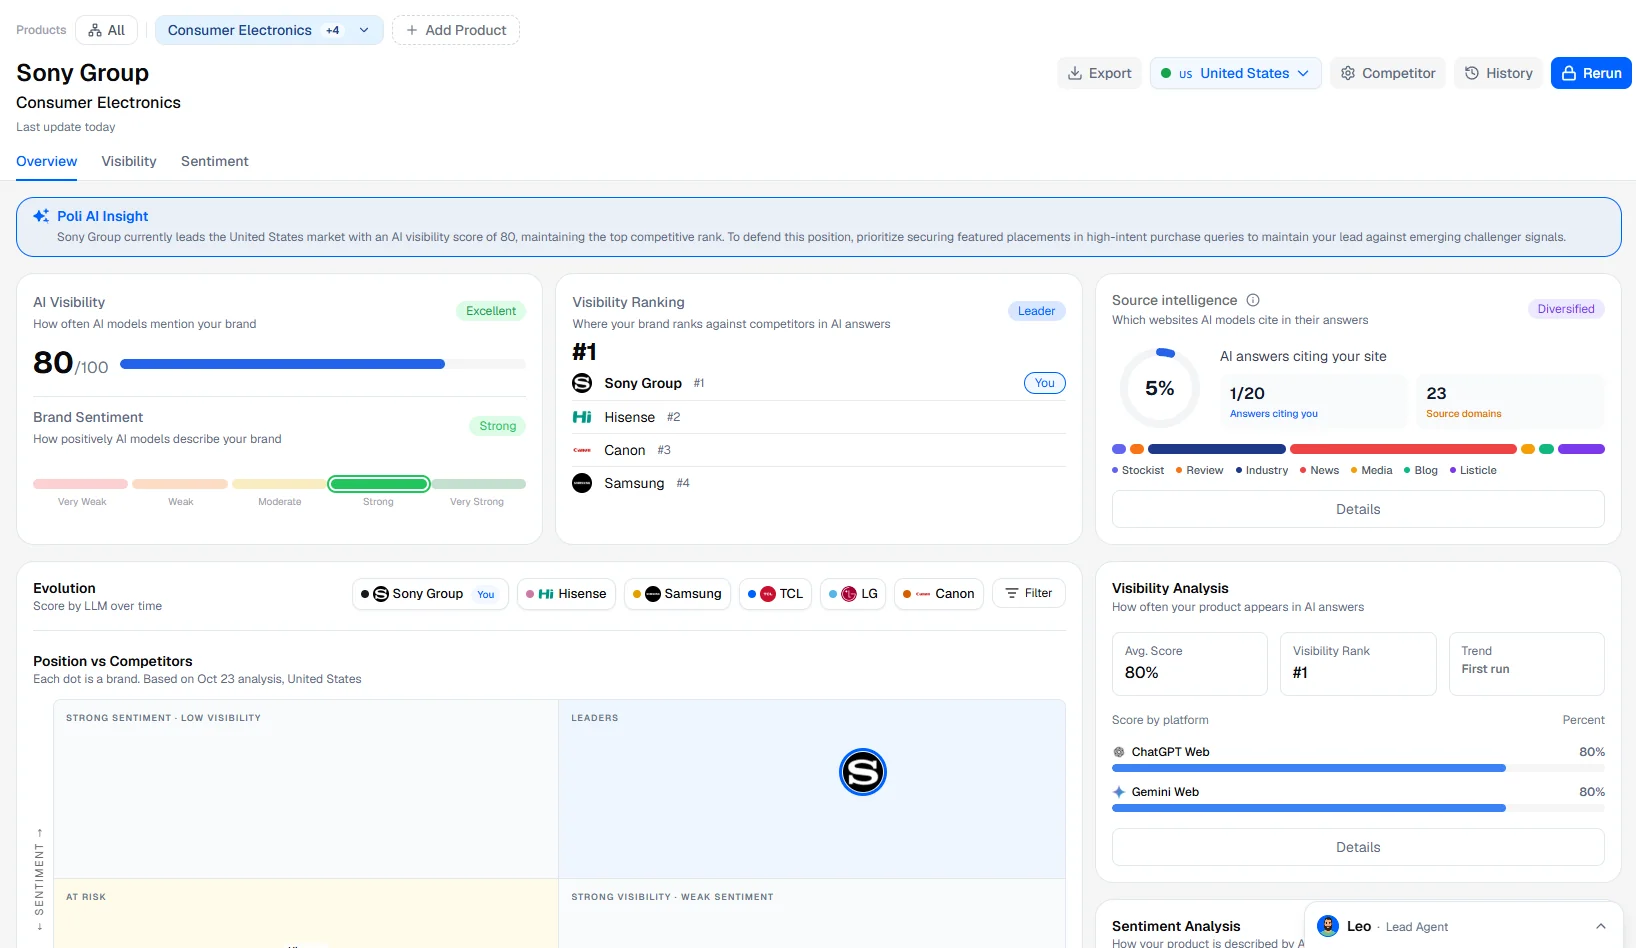Click the AI Visibility score progress bar
1636x948 pixels.
(323, 364)
